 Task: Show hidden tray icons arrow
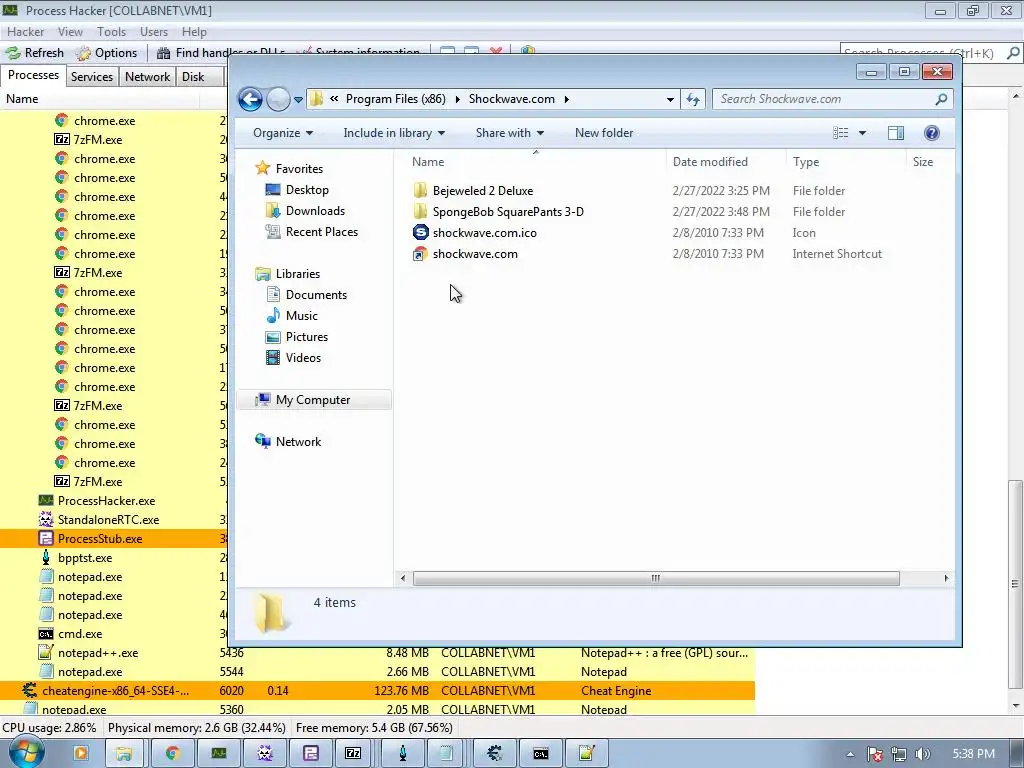point(850,754)
